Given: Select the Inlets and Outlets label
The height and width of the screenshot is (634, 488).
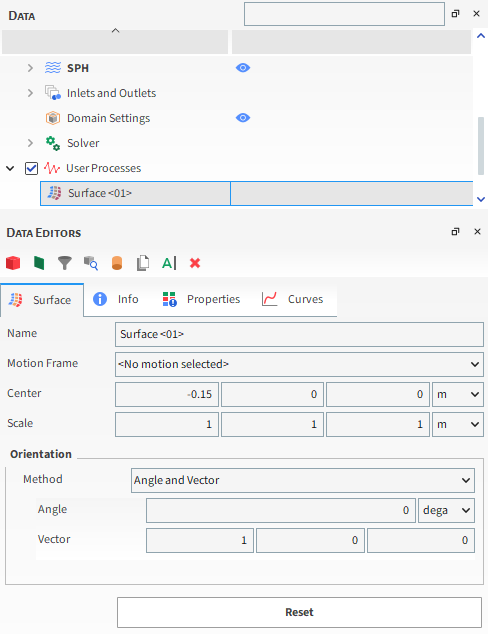Looking at the screenshot, I should (x=112, y=93).
